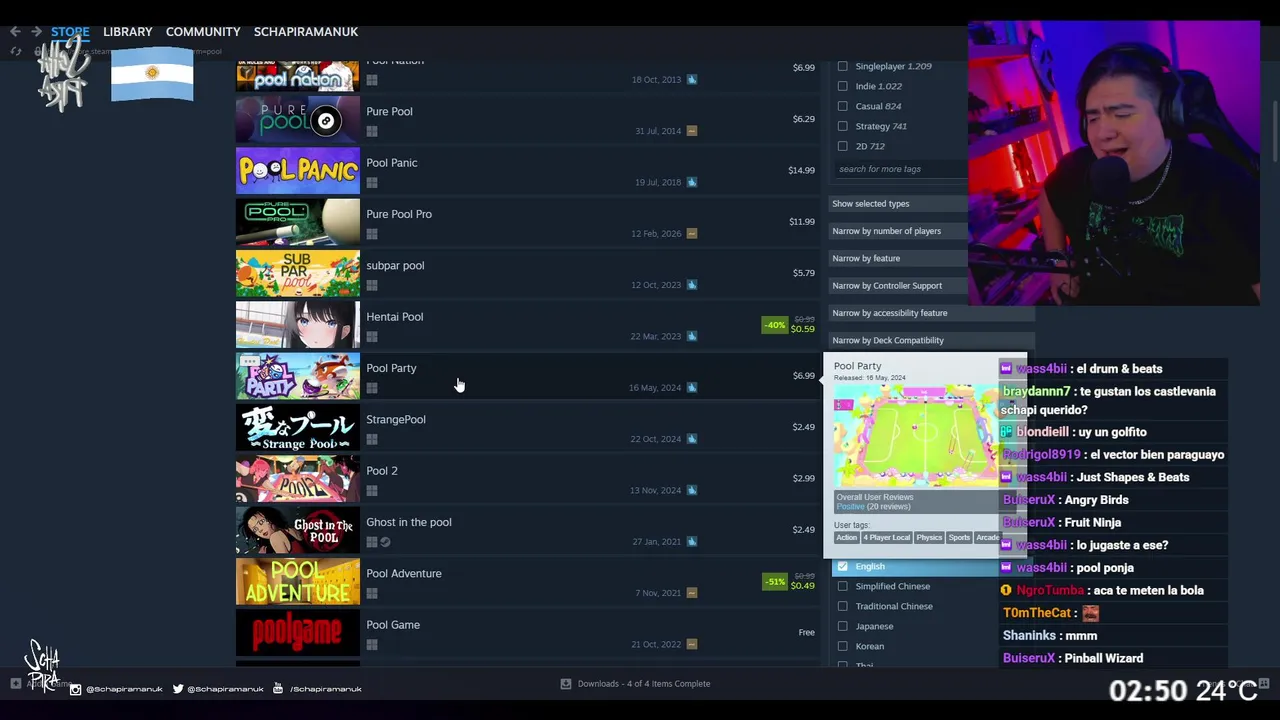Click the Pool Adventure thumbnail image
Image resolution: width=1280 pixels, height=720 pixels.
point(298,582)
